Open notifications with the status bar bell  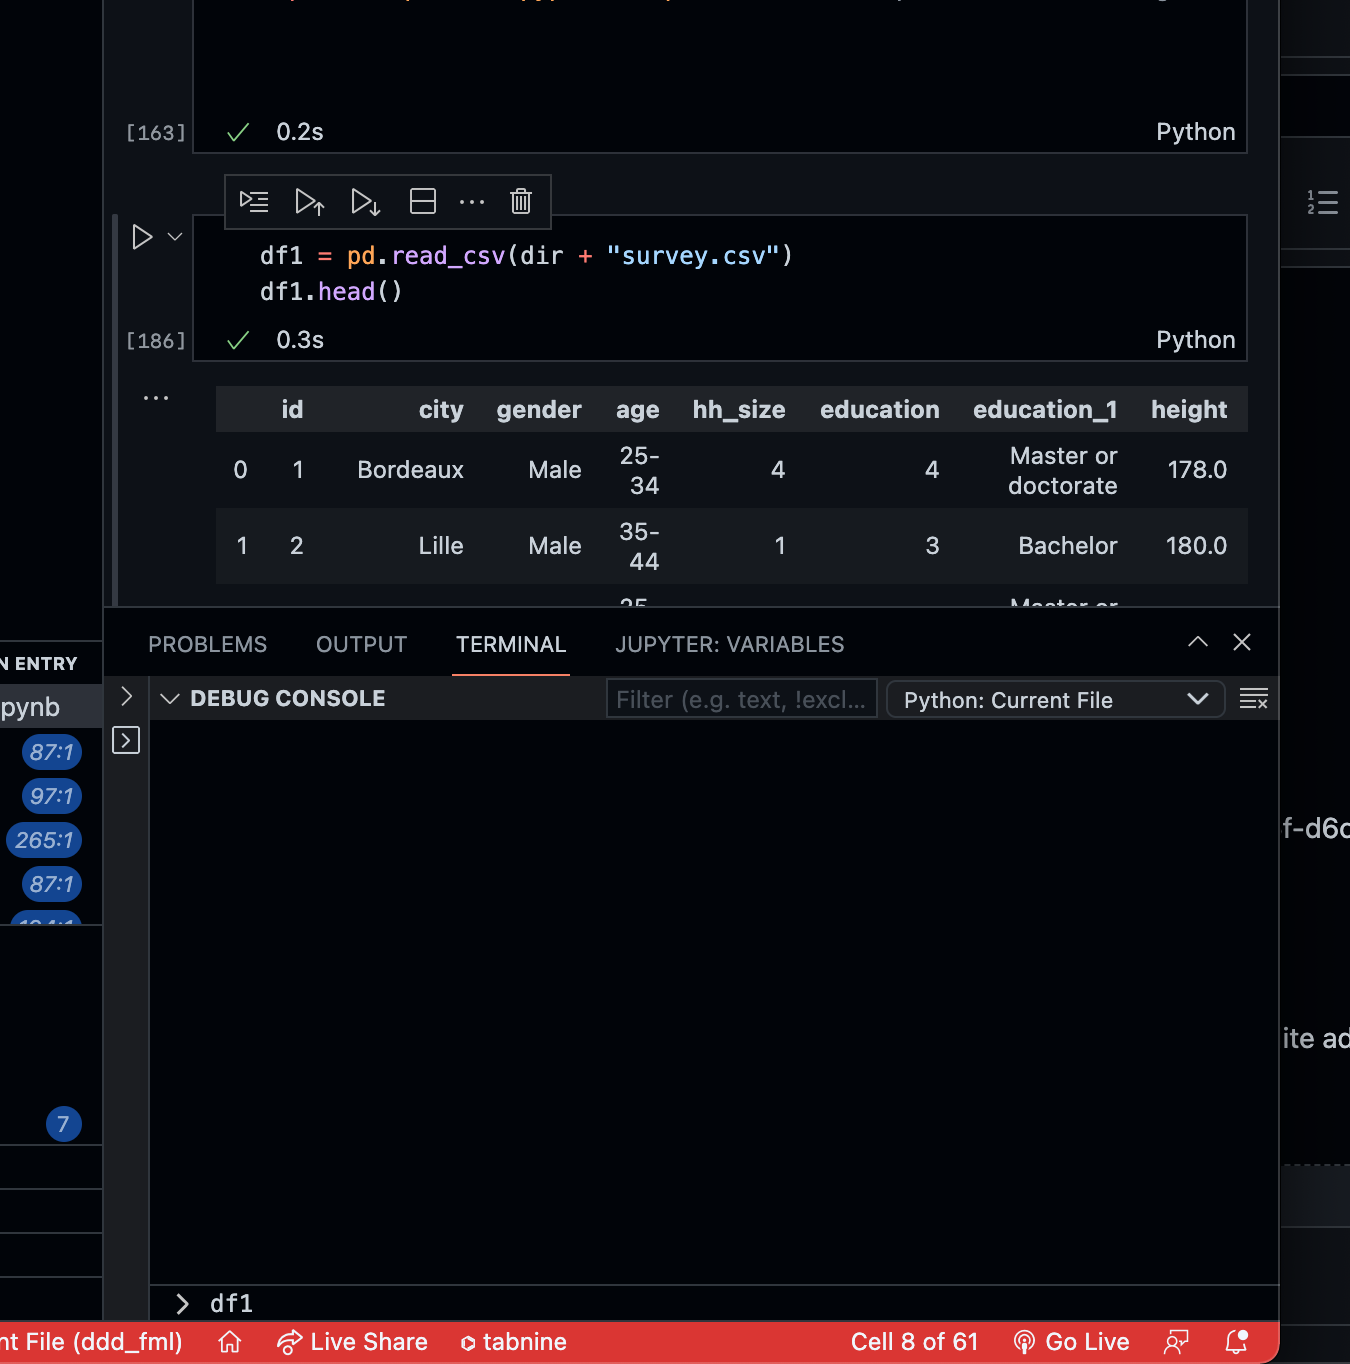click(1238, 1342)
